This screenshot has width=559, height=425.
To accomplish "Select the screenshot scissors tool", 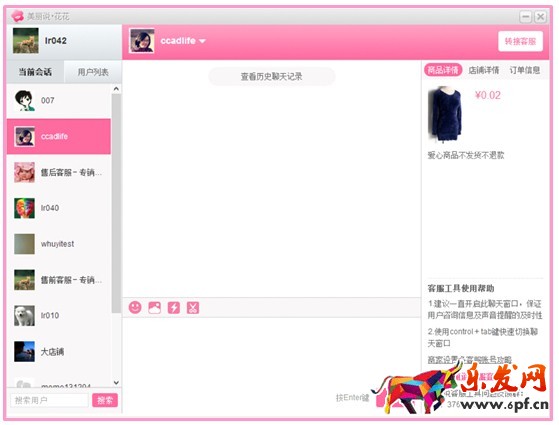I will 193,307.
